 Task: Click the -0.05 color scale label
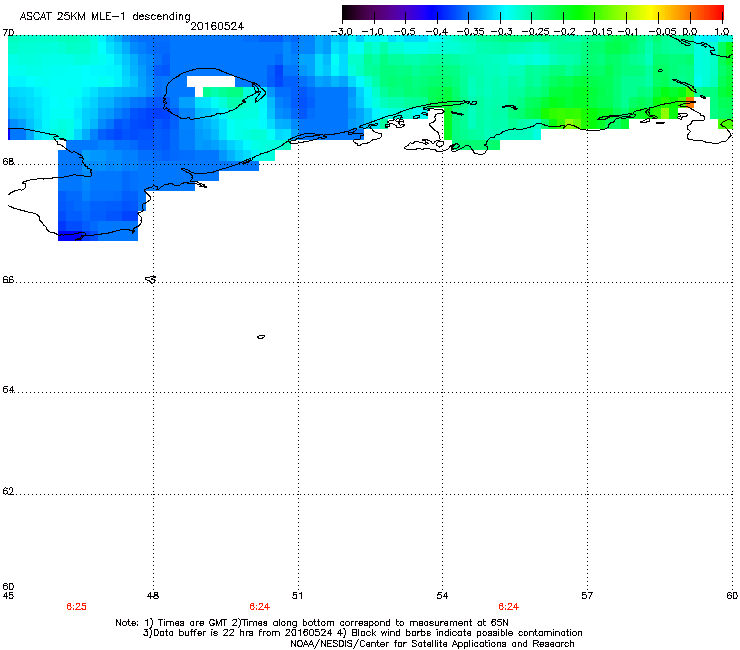point(662,32)
